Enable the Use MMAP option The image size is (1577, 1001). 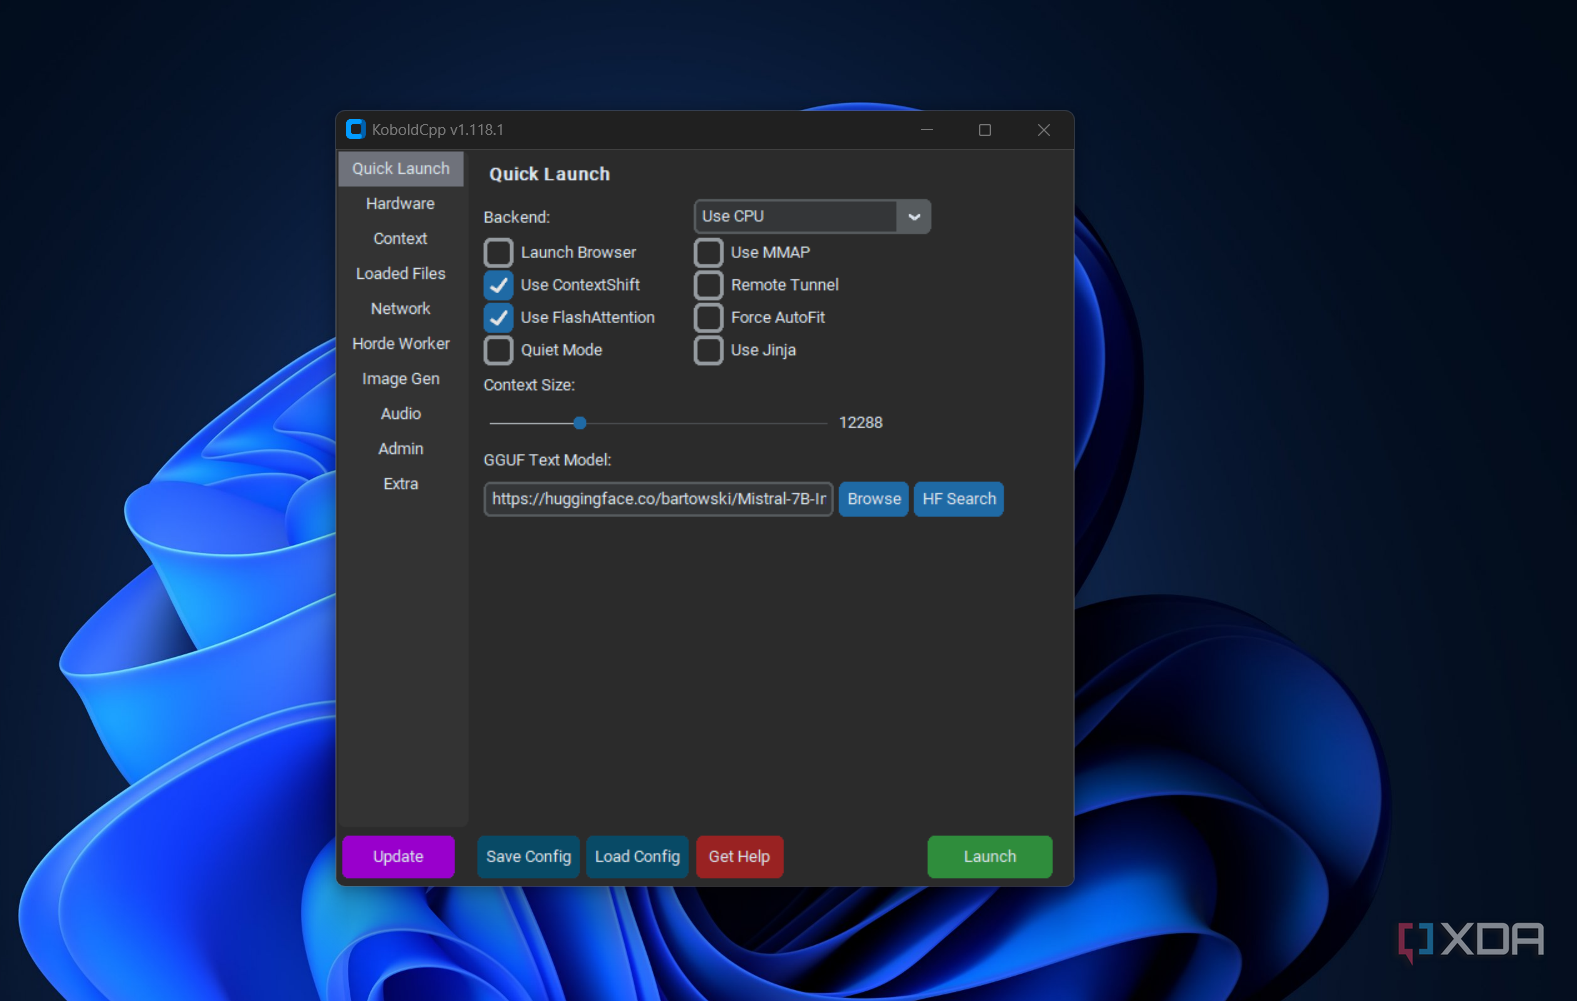[x=709, y=253]
